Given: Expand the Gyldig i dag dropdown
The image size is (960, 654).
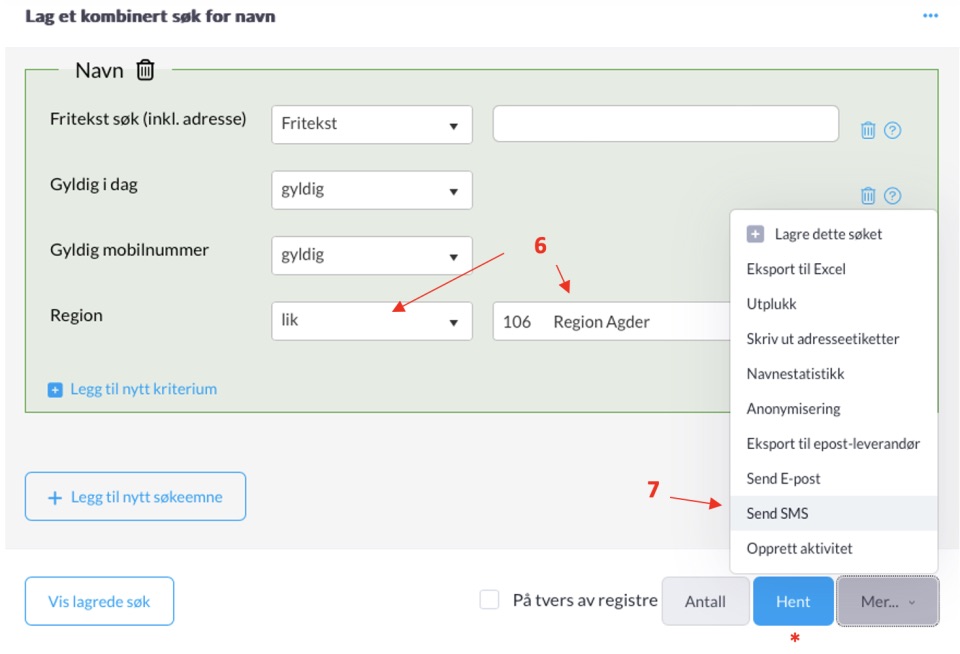Looking at the screenshot, I should click(372, 190).
